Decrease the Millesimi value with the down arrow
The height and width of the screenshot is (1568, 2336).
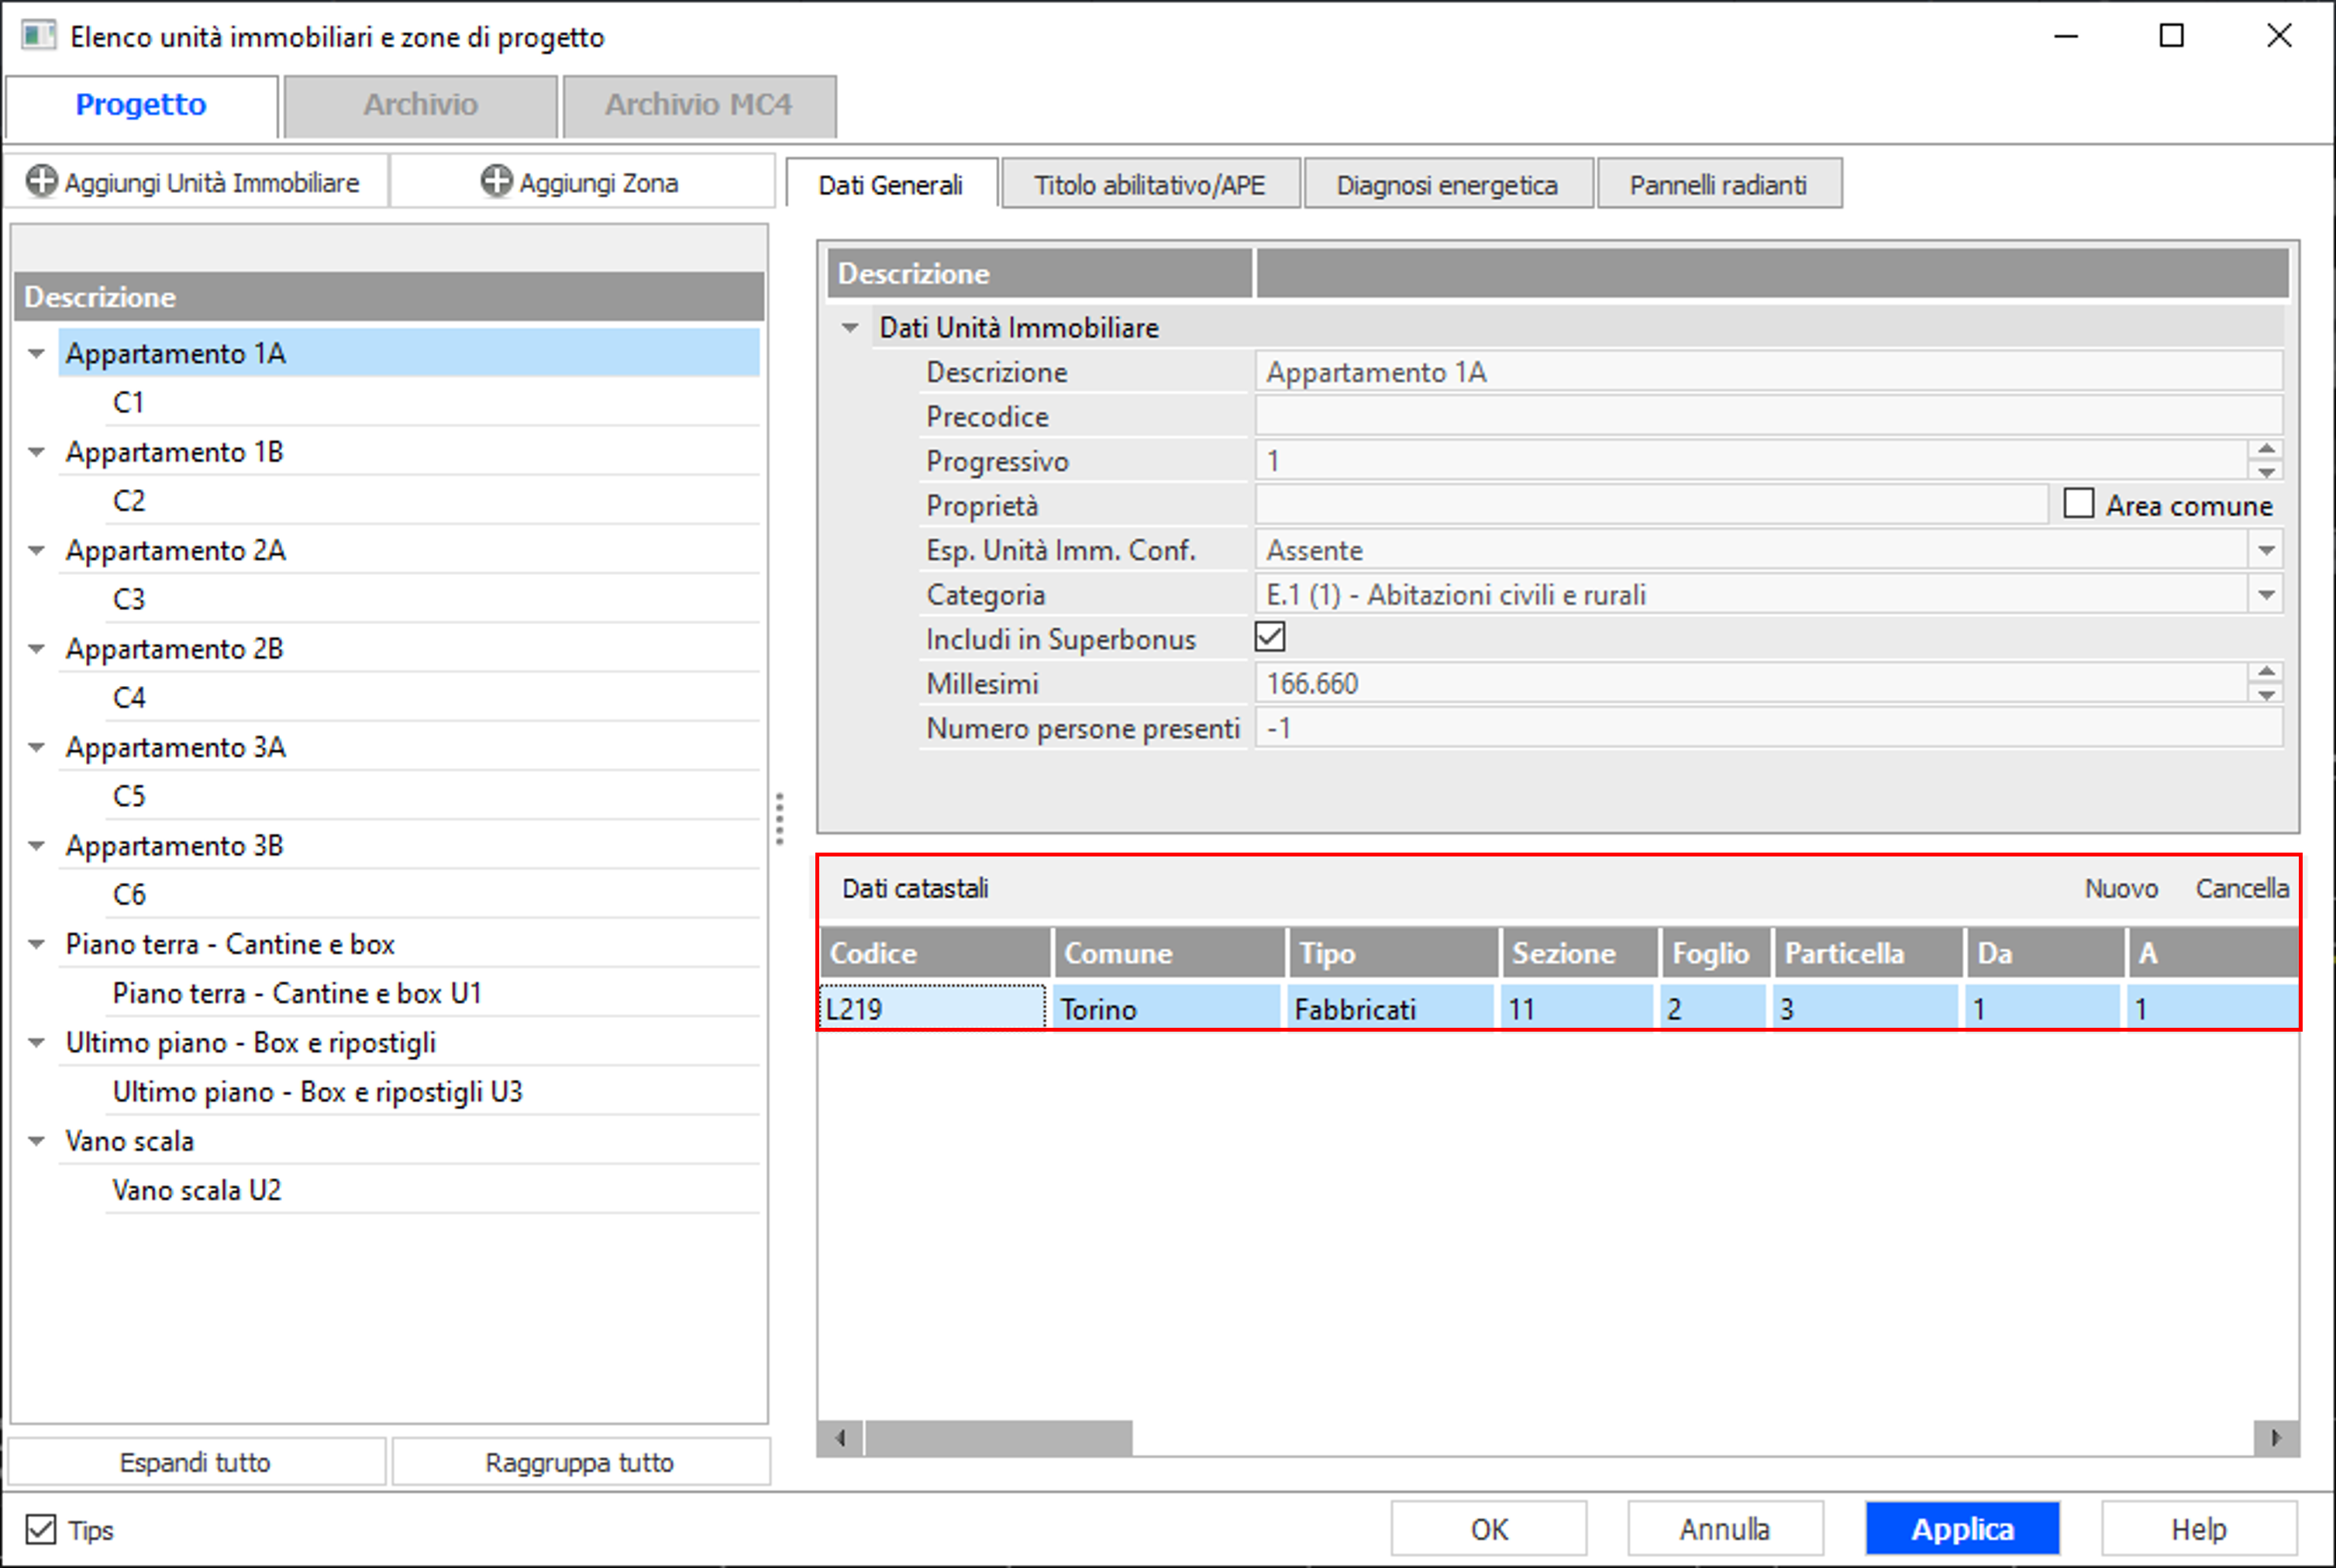[x=2266, y=695]
